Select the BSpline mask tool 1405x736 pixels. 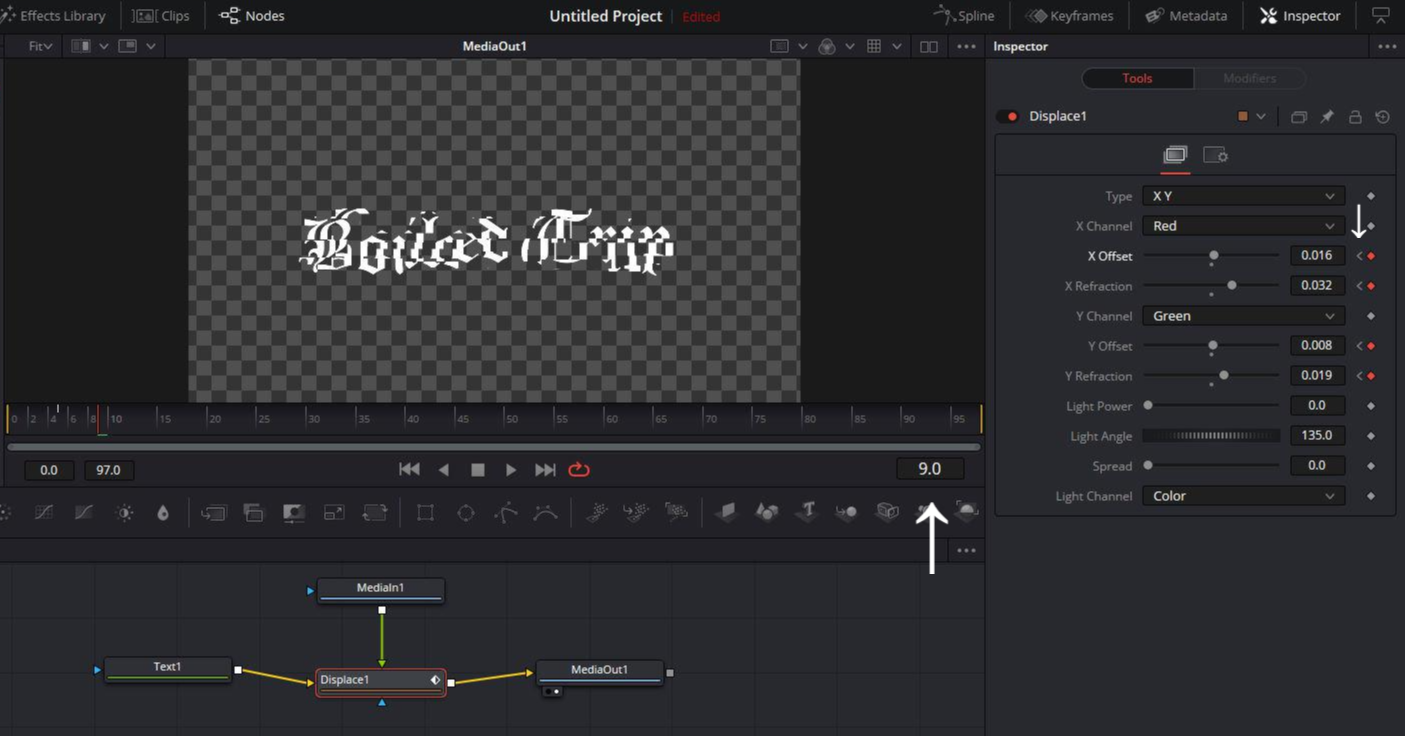(x=545, y=512)
